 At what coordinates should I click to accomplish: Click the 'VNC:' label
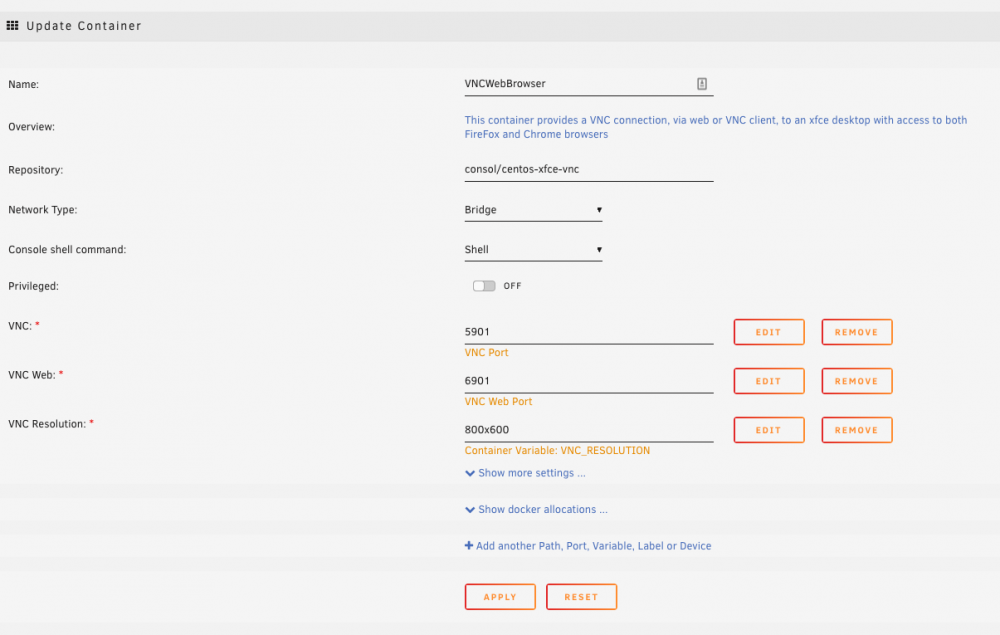[x=20, y=326]
